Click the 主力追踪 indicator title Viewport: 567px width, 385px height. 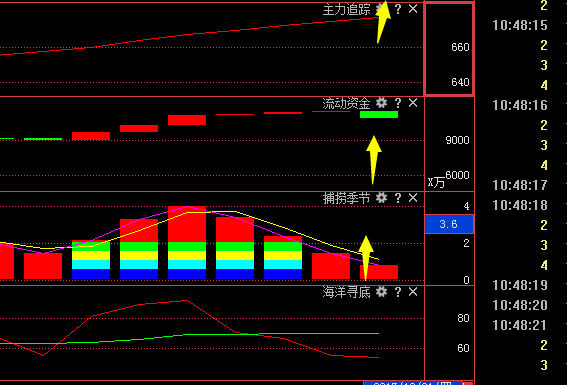pyautogui.click(x=346, y=9)
